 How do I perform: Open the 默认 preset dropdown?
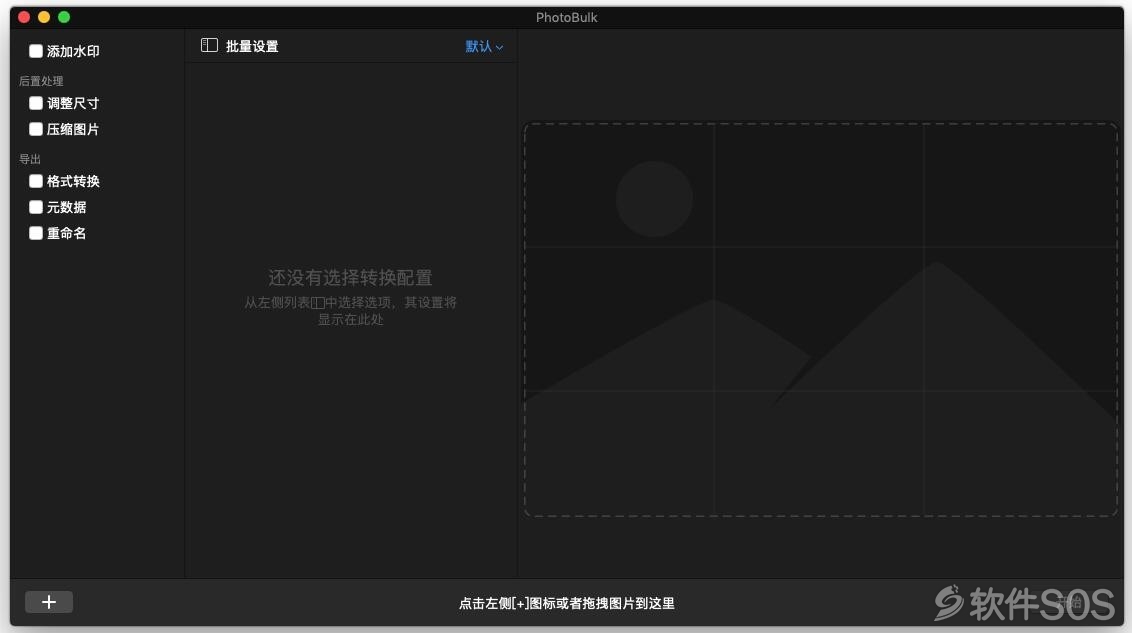coord(484,47)
